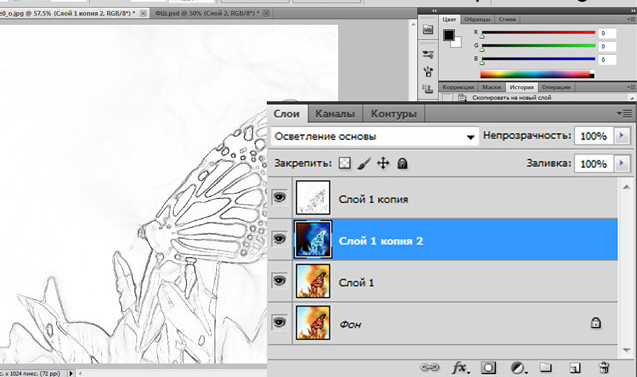637x377 pixels.
Task: Click the Заливка 100% field
Action: click(x=594, y=163)
